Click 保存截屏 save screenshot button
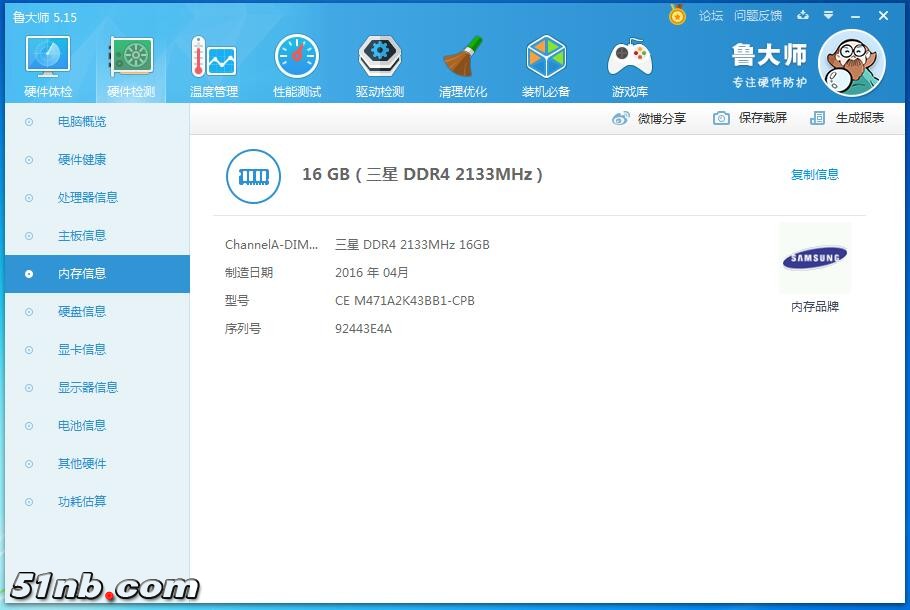The image size is (910, 610). 750,118
